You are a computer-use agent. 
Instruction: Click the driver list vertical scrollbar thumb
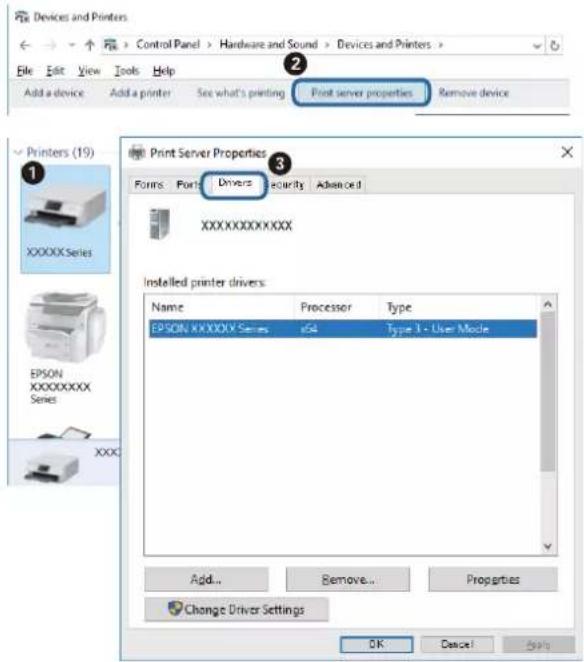(x=548, y=391)
